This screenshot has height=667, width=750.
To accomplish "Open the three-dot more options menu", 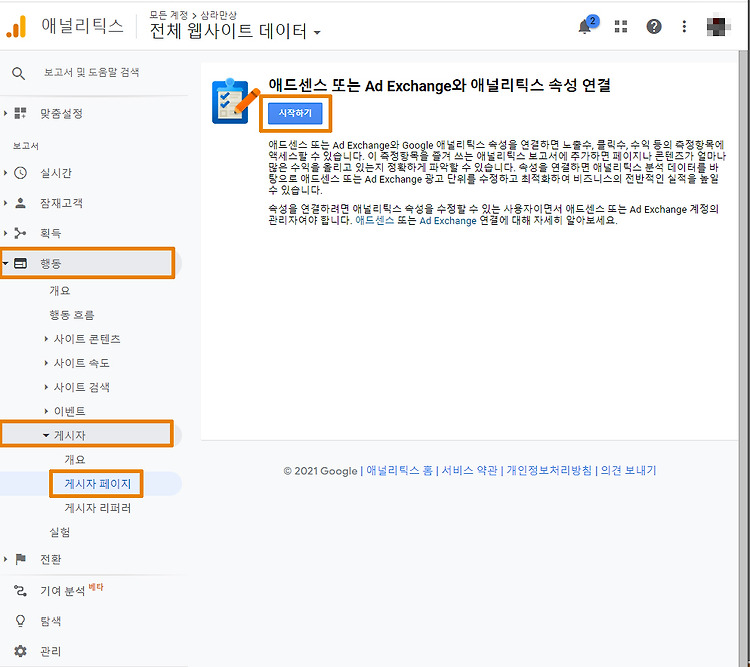I will (x=684, y=26).
